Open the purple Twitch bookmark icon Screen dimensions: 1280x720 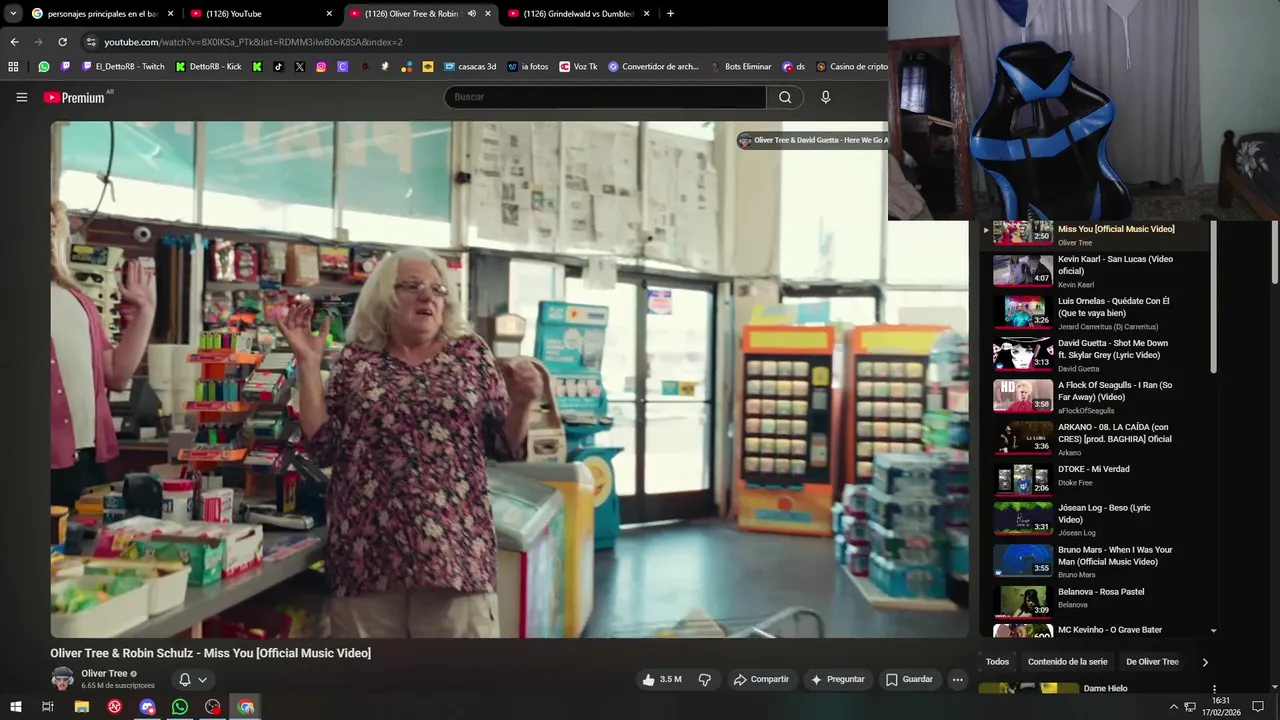[x=66, y=67]
